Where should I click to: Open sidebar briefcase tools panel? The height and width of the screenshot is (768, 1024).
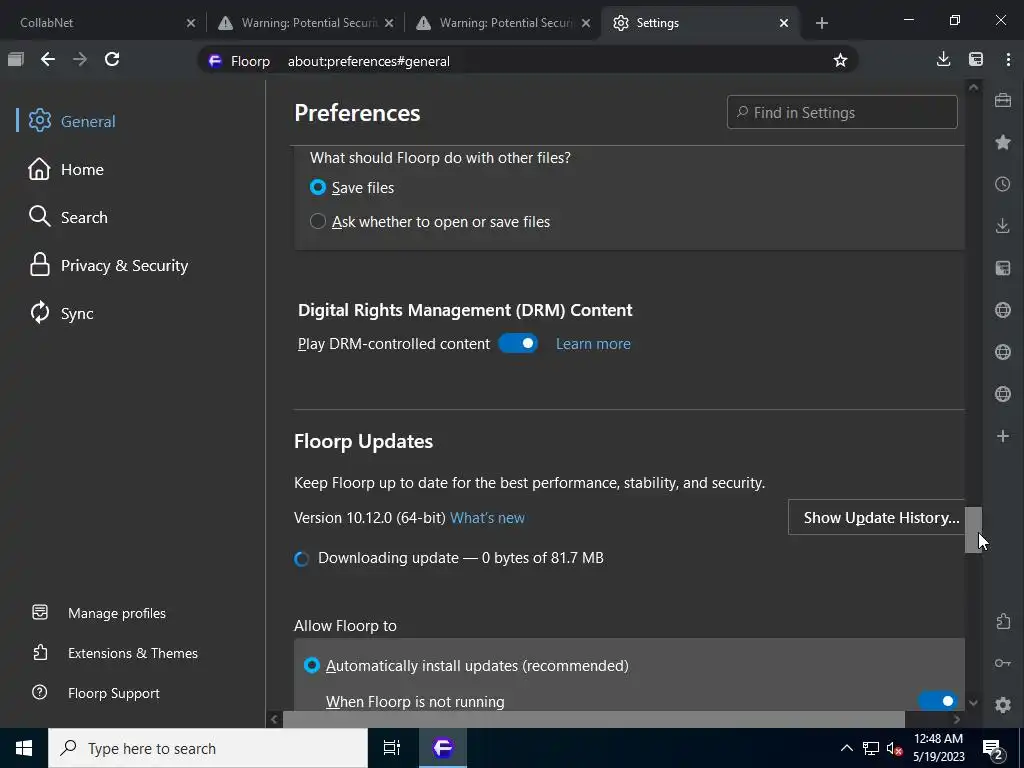point(1002,100)
